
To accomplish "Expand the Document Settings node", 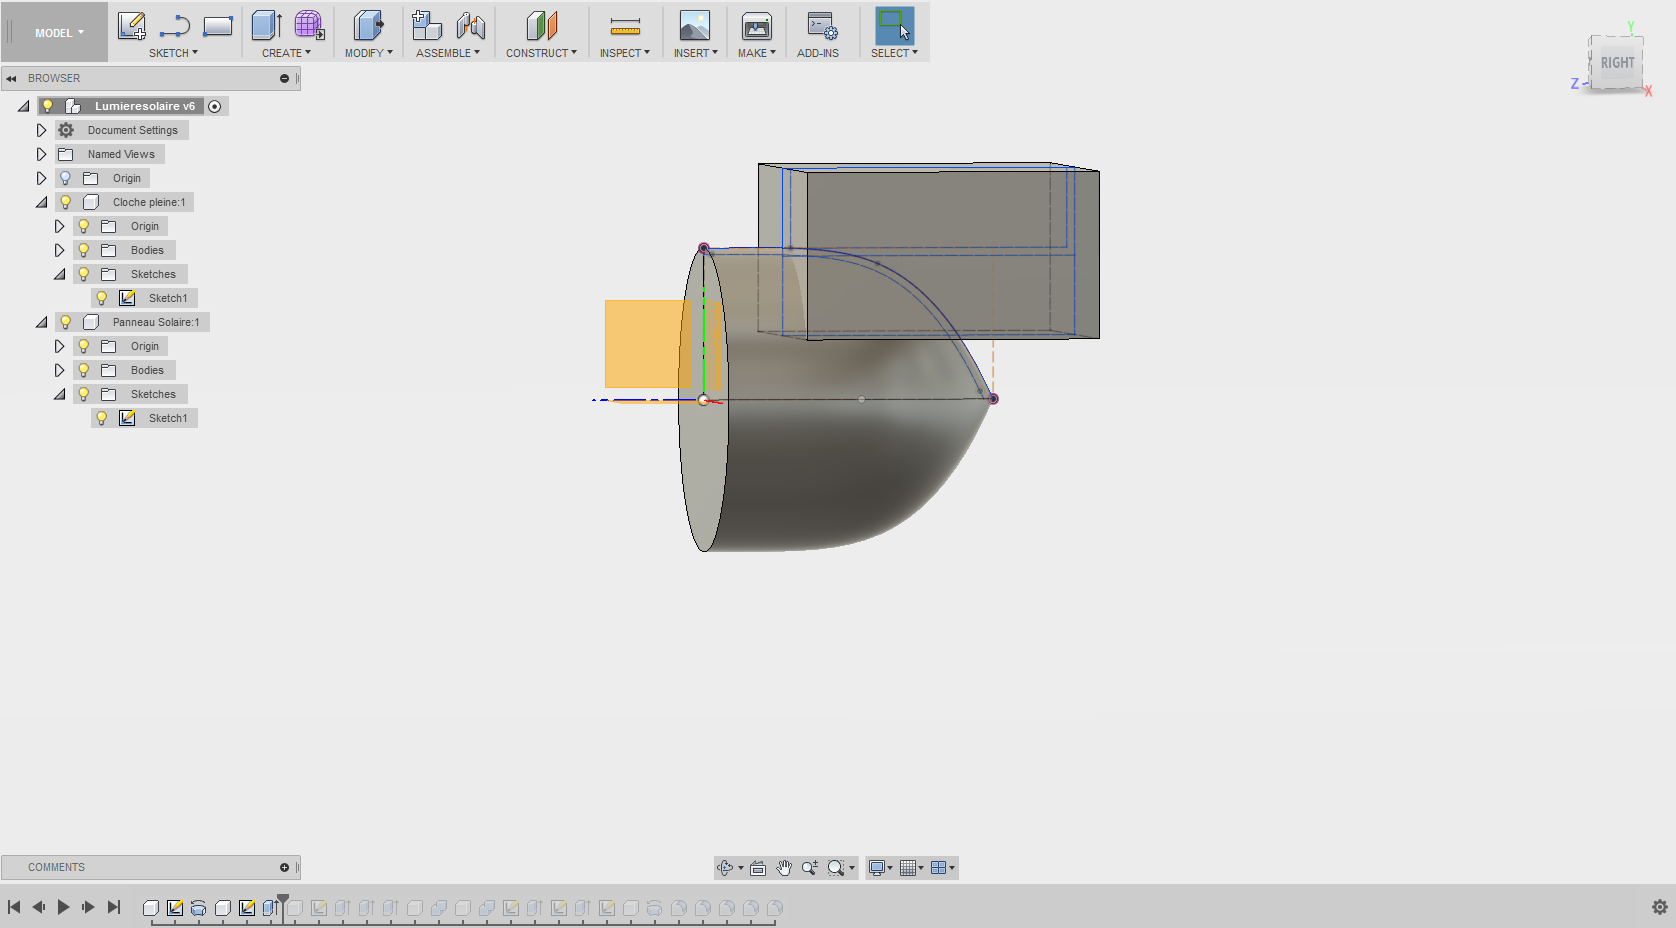I will (x=41, y=130).
